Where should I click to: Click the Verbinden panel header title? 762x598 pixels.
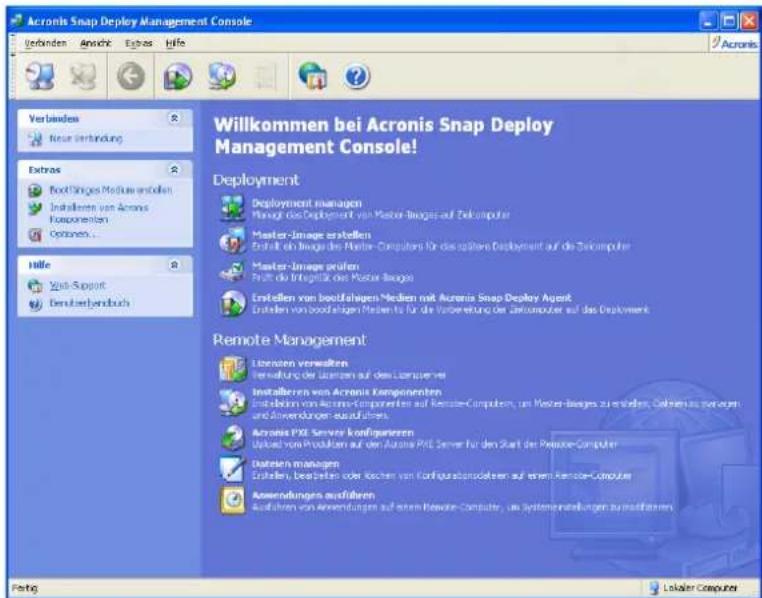click(x=53, y=119)
